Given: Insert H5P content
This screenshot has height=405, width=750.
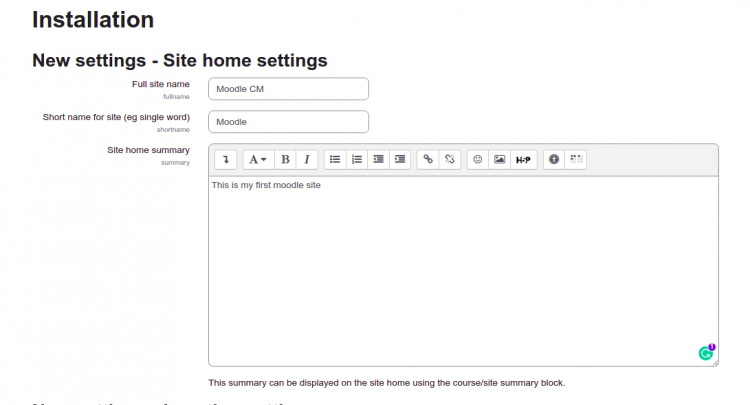Looking at the screenshot, I should tap(524, 159).
